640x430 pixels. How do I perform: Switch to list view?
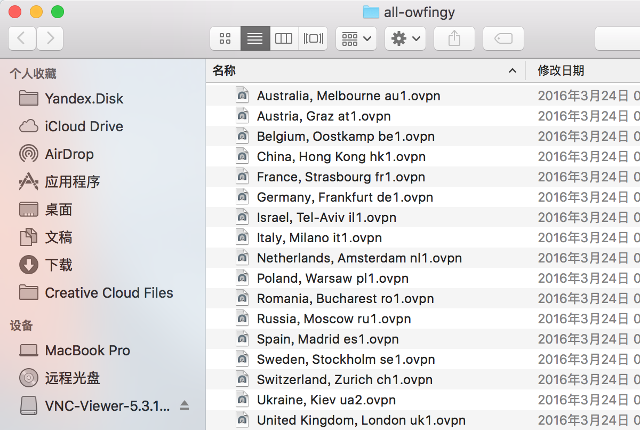click(255, 38)
